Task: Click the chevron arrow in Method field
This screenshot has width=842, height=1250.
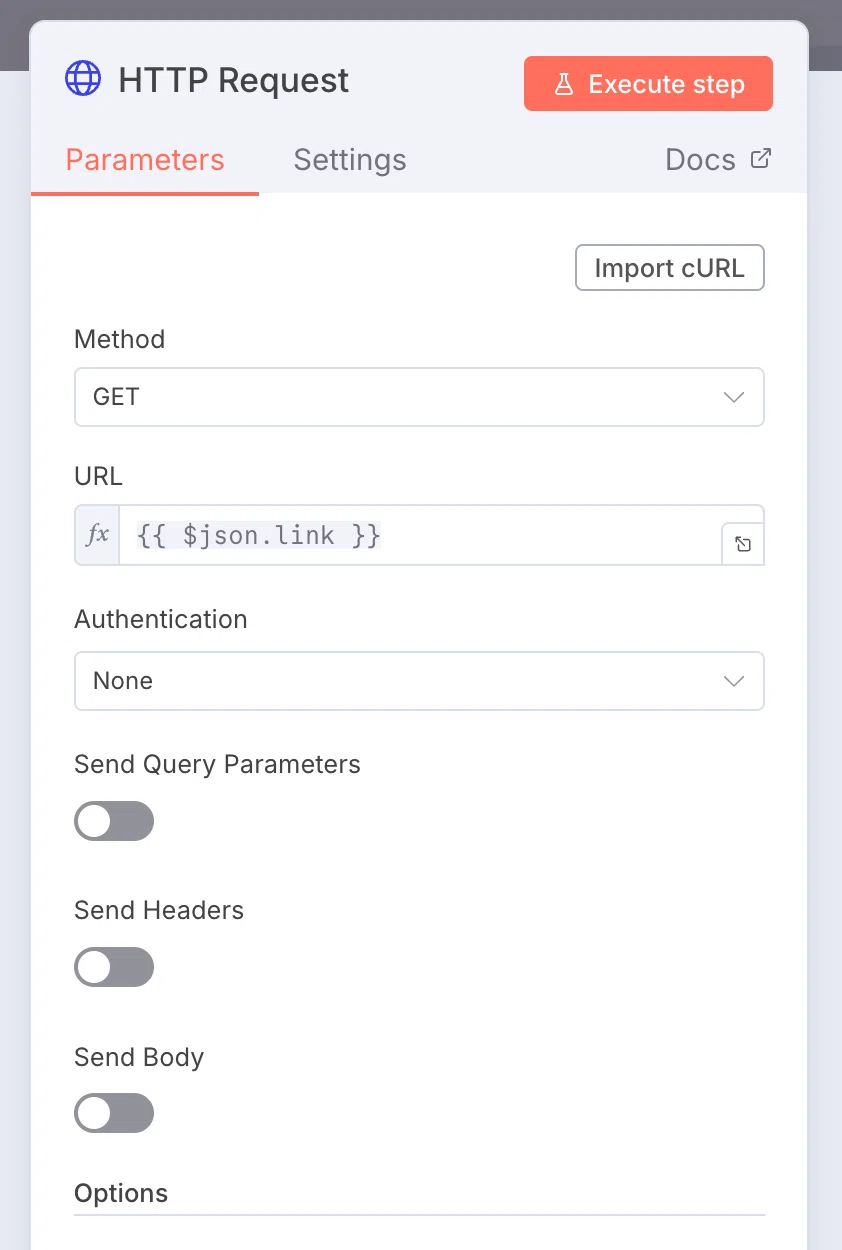Action: point(734,397)
